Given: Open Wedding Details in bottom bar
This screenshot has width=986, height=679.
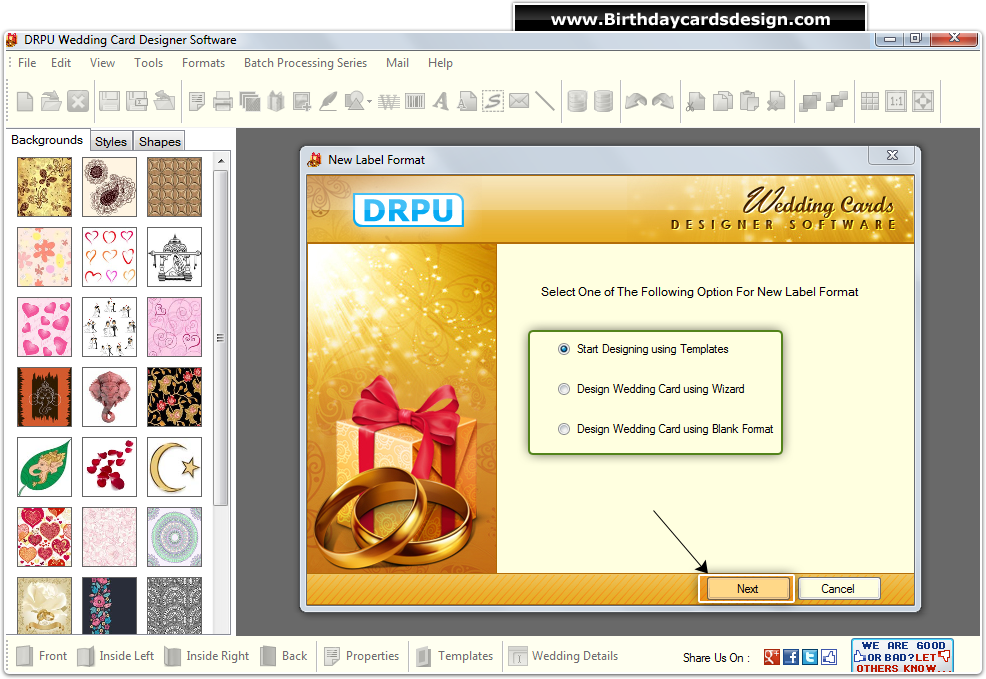Looking at the screenshot, I should [563, 656].
